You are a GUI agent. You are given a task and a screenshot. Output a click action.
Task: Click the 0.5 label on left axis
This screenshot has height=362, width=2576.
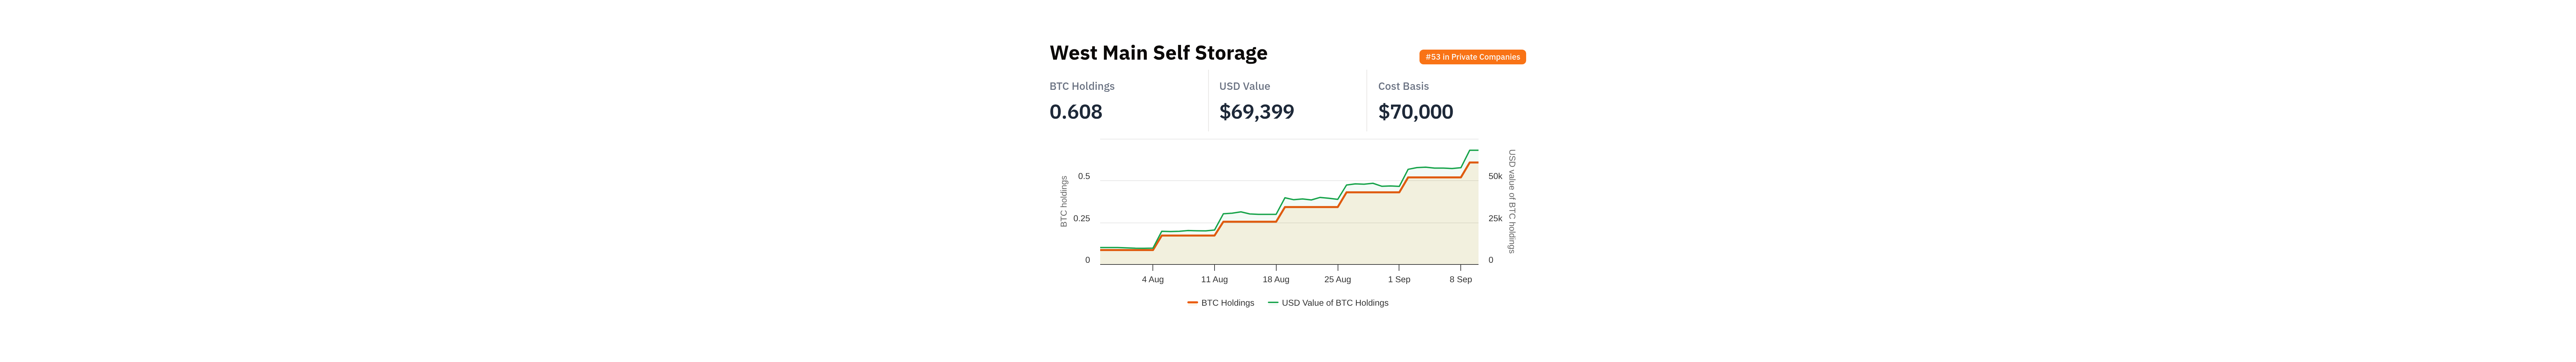(1084, 176)
